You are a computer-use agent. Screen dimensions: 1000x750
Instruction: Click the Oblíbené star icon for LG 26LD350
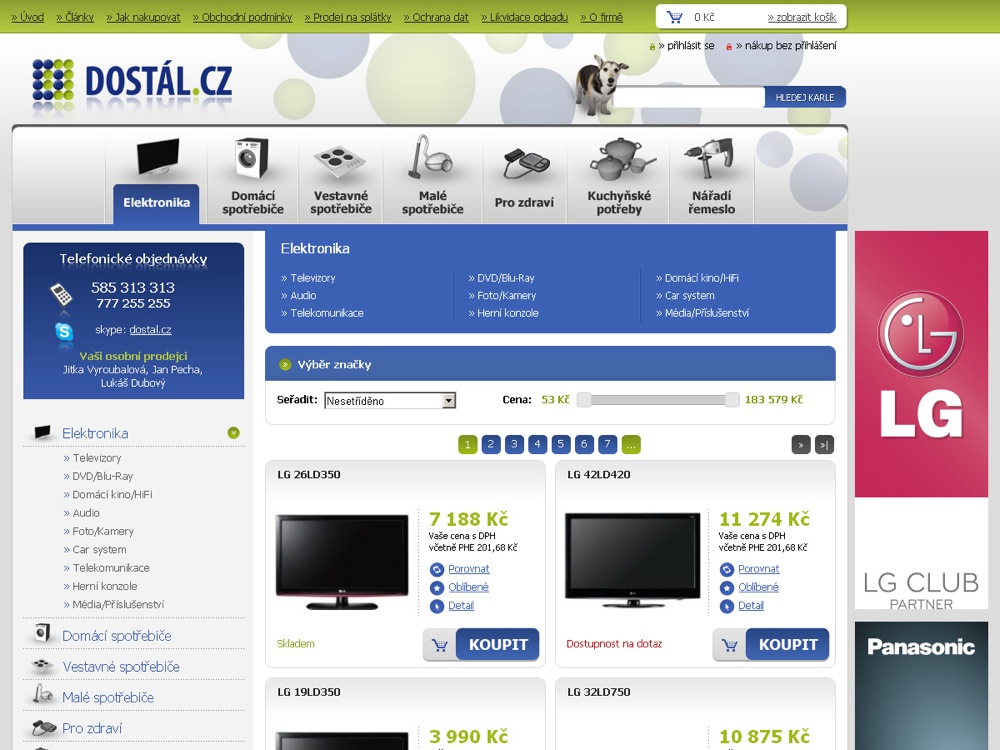click(x=437, y=587)
